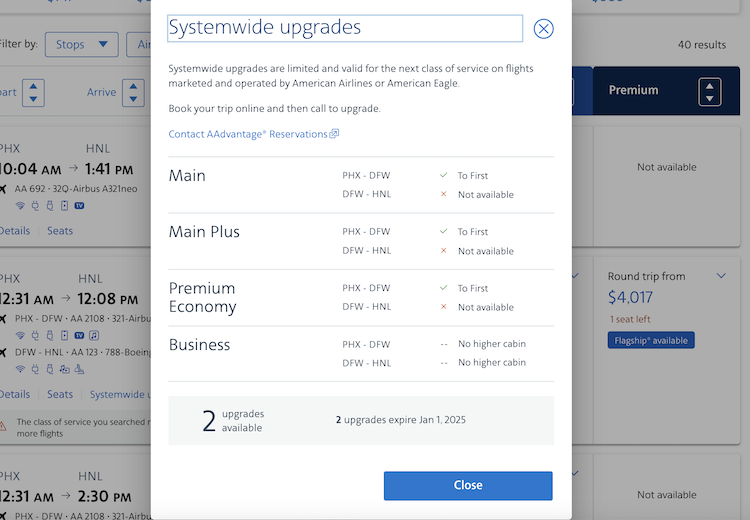The width and height of the screenshot is (750, 520).
Task: Click the '1 seat left' text
Action: click(x=630, y=319)
